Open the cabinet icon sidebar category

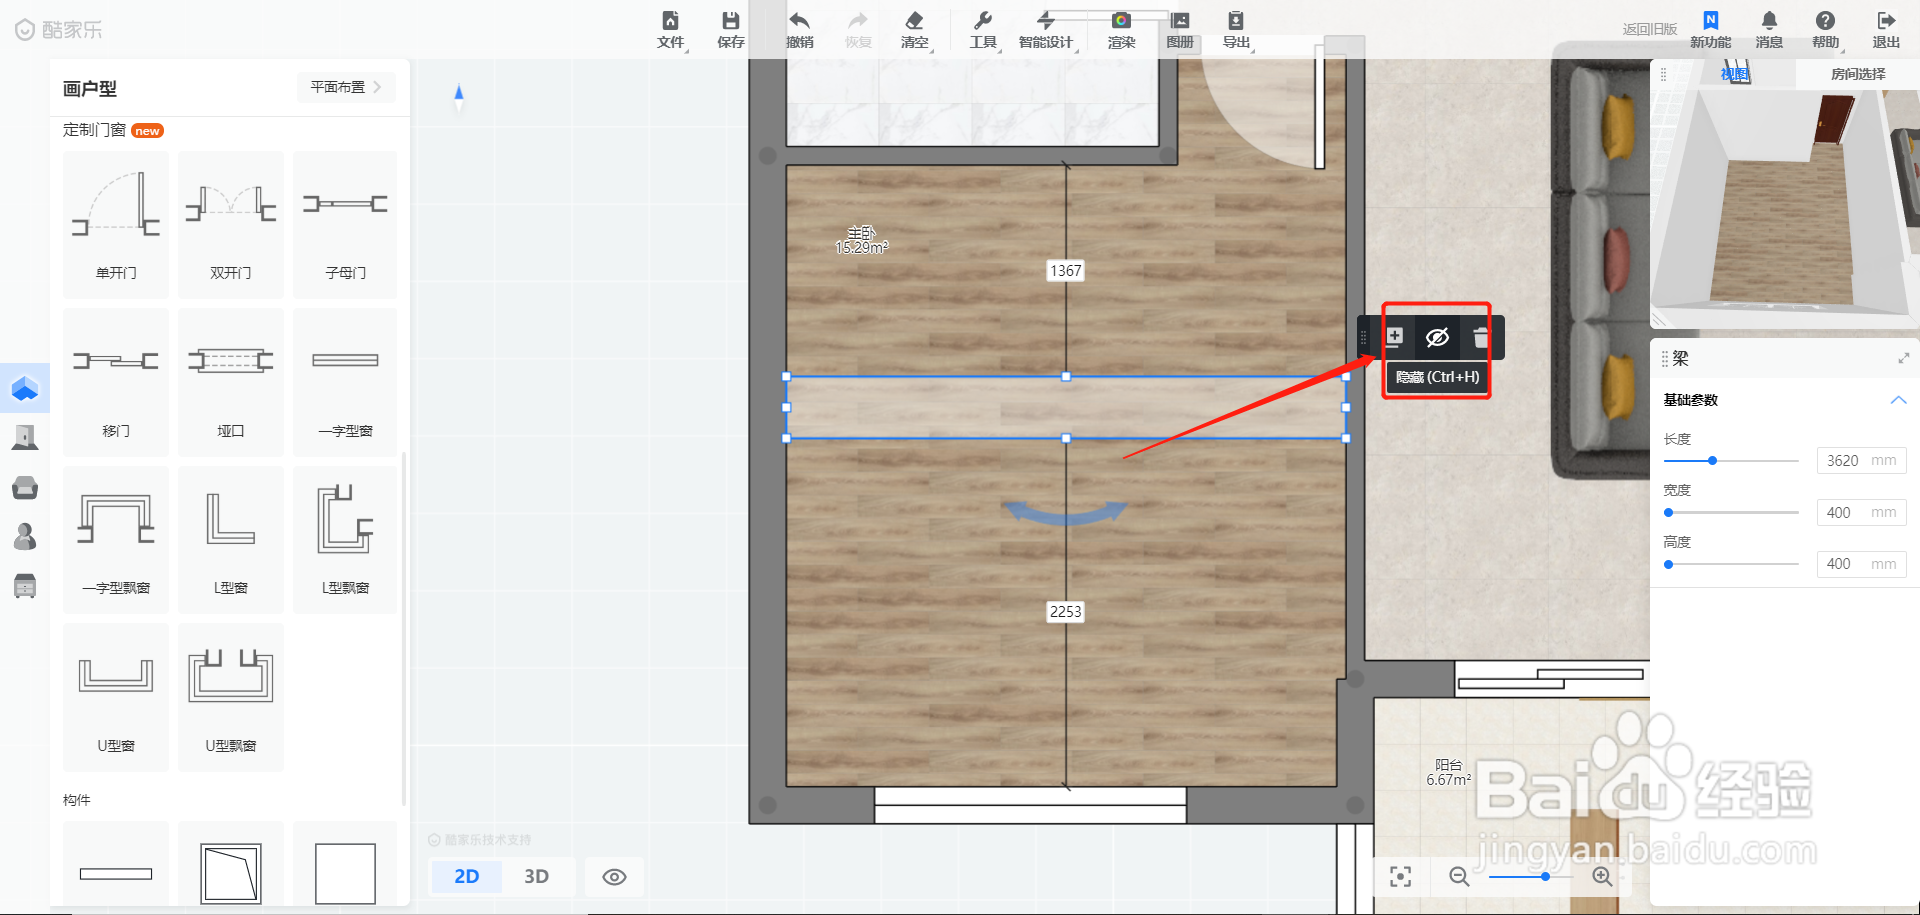[25, 586]
